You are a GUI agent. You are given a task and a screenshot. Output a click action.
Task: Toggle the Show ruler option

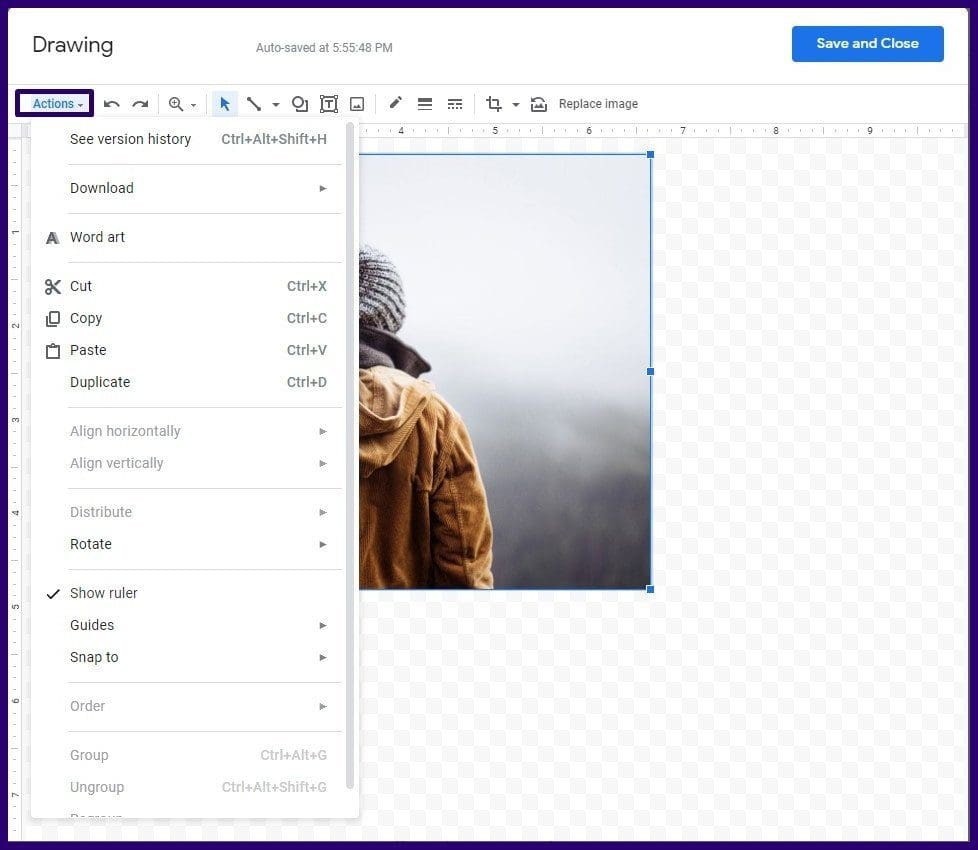tap(194, 593)
